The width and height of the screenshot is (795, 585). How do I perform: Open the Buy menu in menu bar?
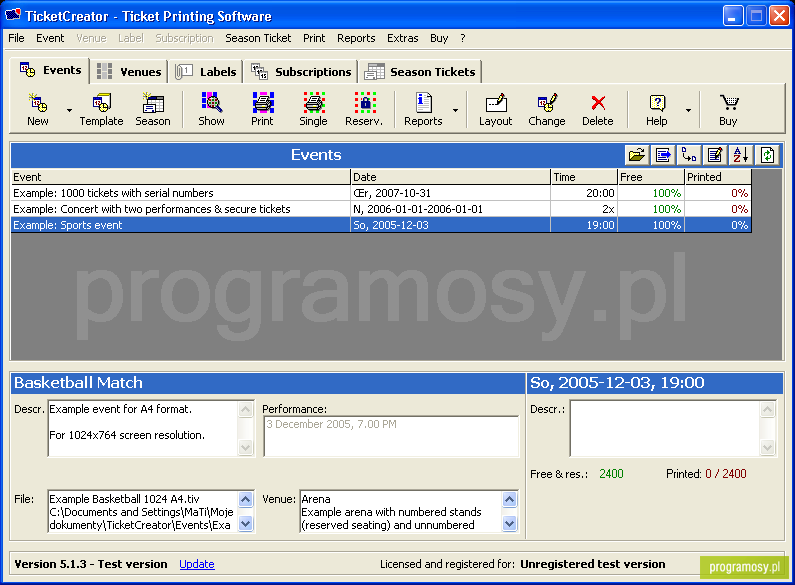[439, 38]
